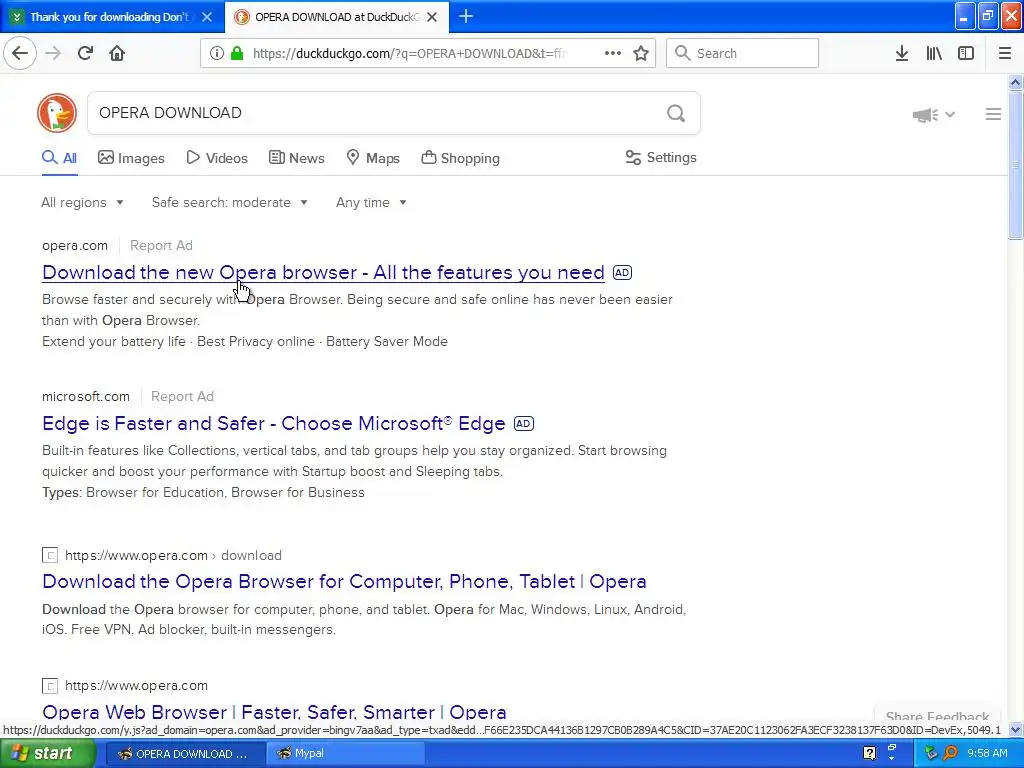Image resolution: width=1024 pixels, height=768 pixels.
Task: Open a new tab with plus
Action: click(x=466, y=16)
